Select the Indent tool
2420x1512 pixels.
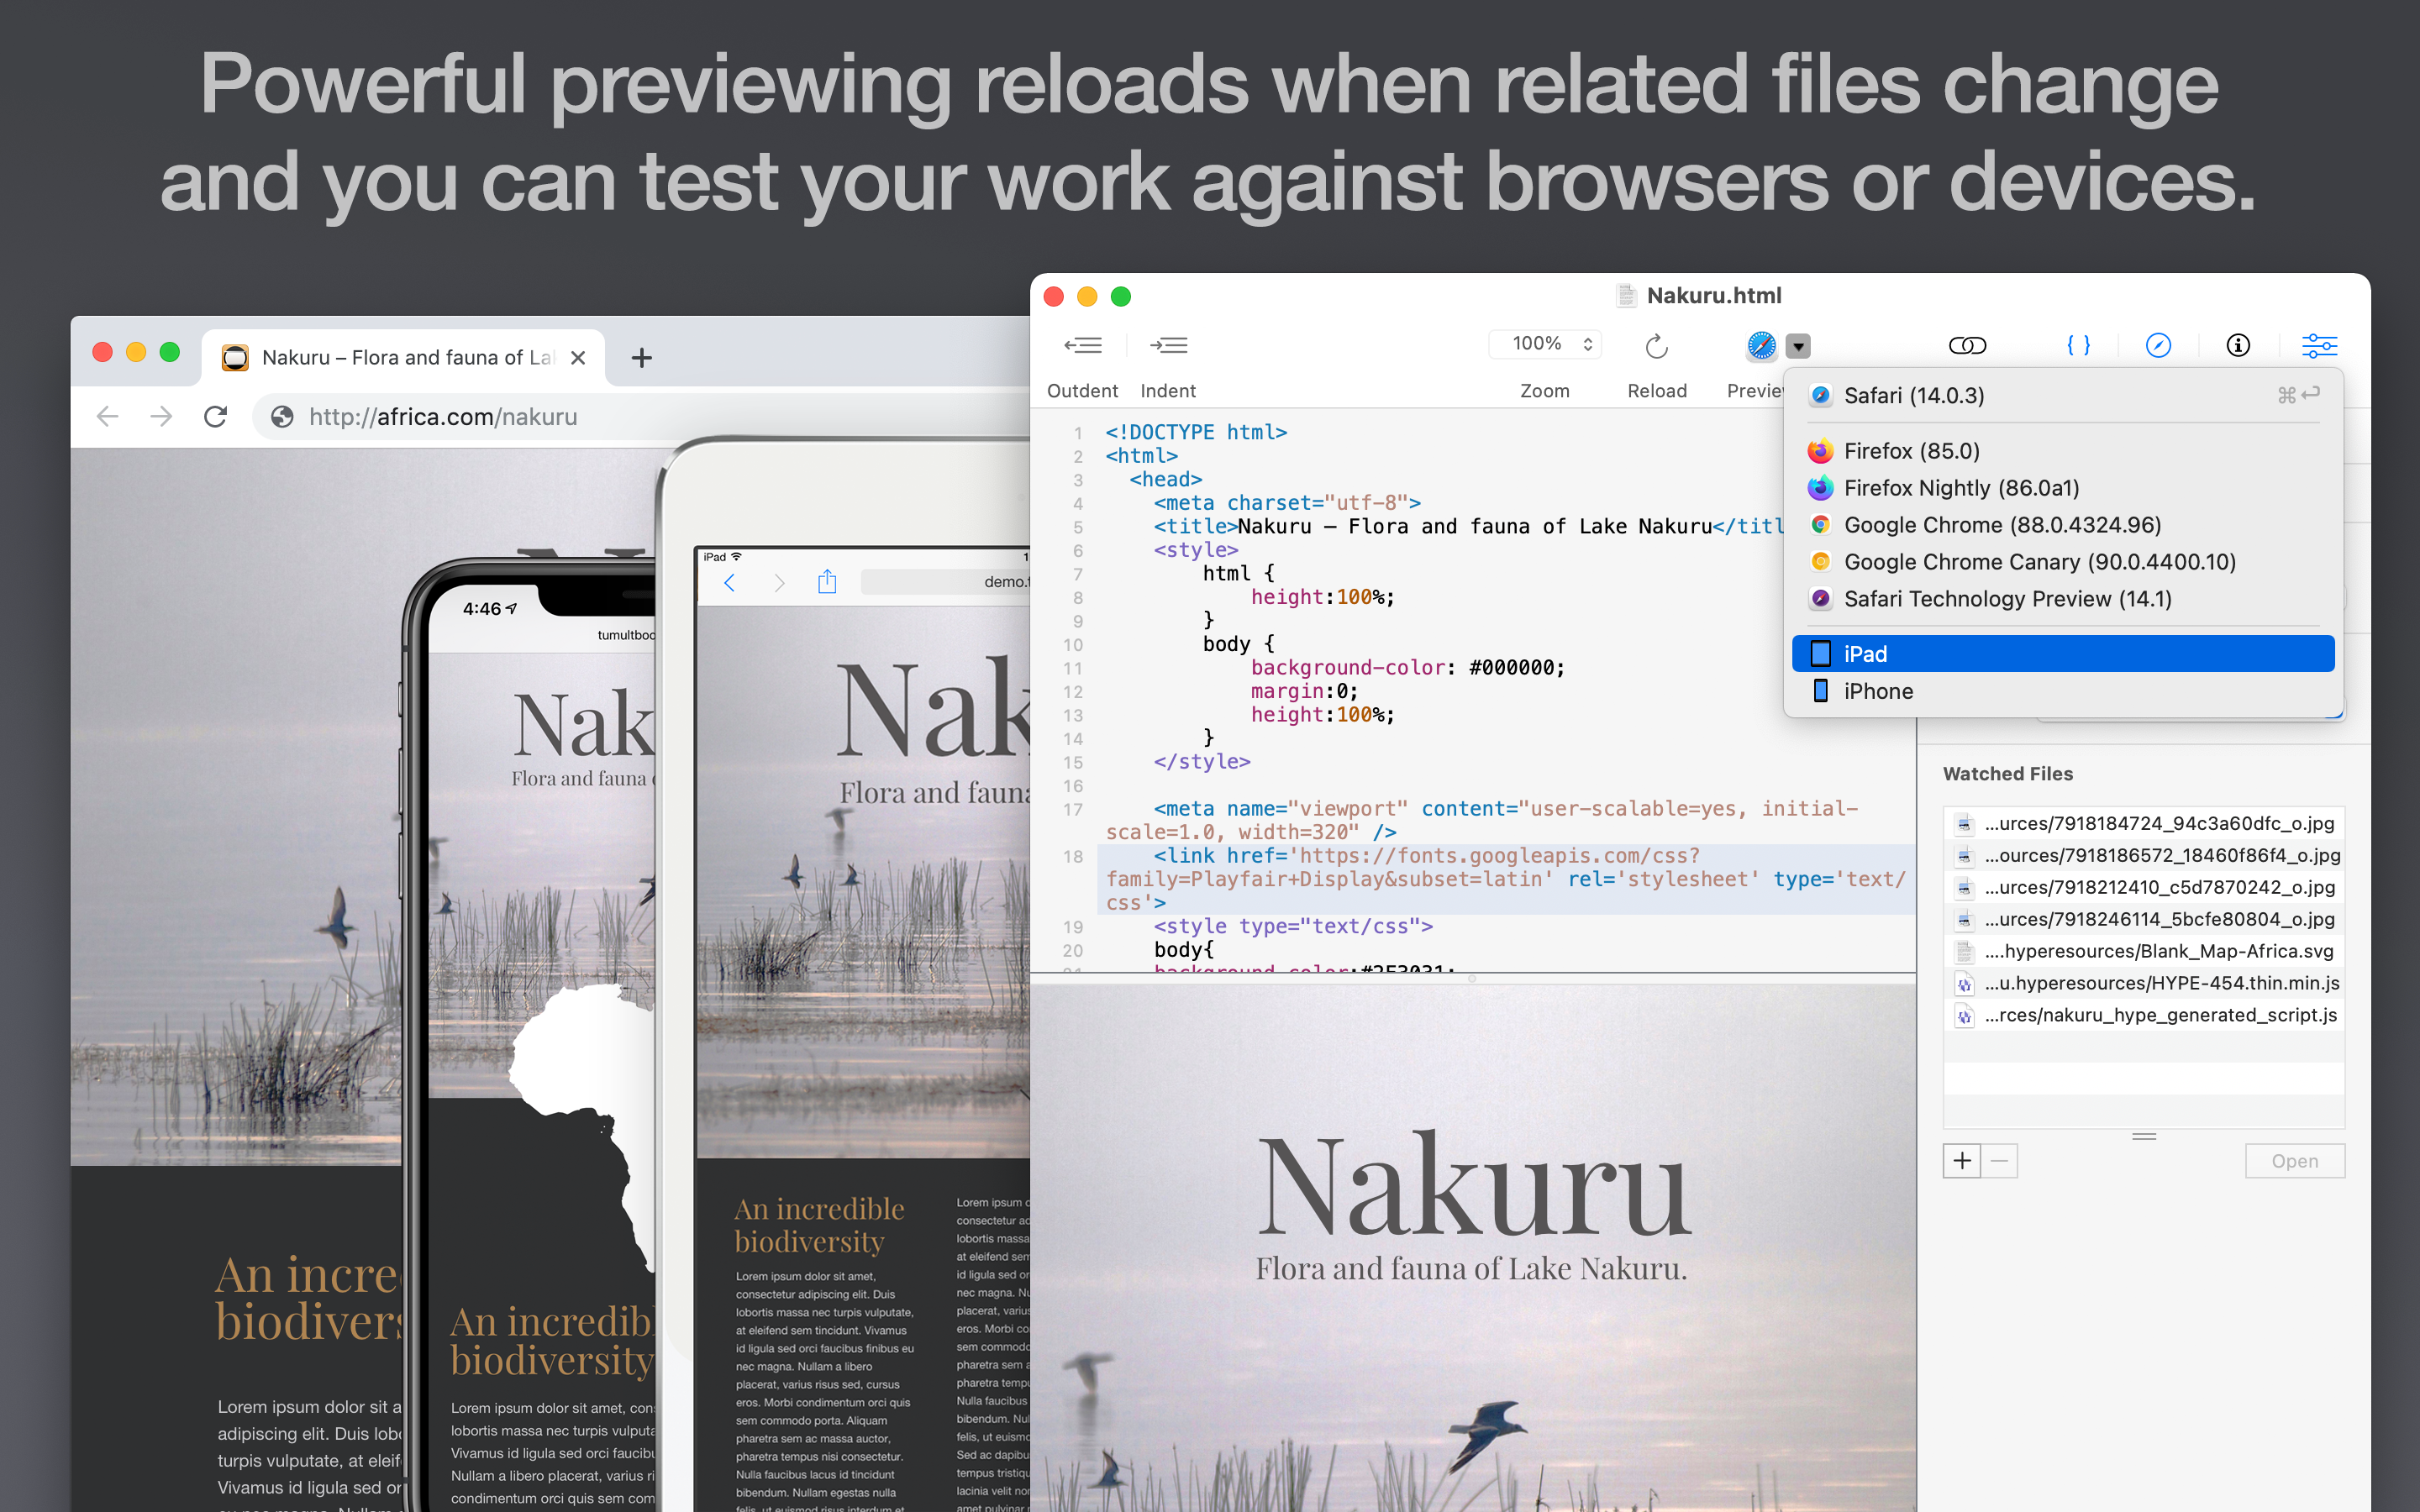(1169, 345)
